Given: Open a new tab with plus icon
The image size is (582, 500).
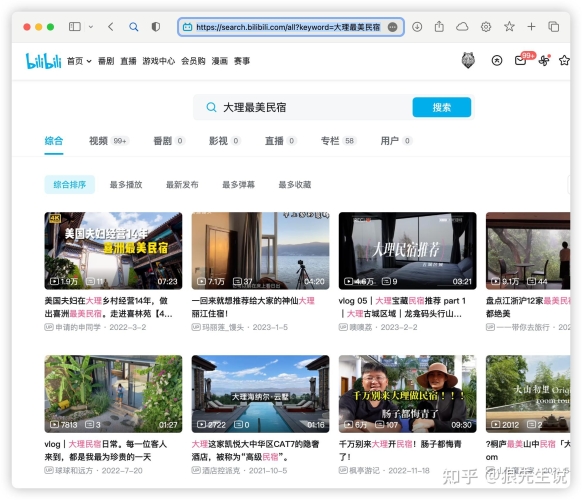Looking at the screenshot, I should tap(532, 27).
